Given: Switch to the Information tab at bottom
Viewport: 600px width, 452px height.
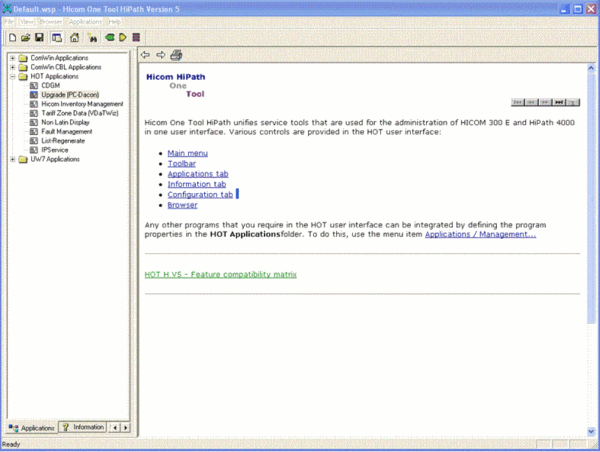Looking at the screenshot, I should click(83, 427).
